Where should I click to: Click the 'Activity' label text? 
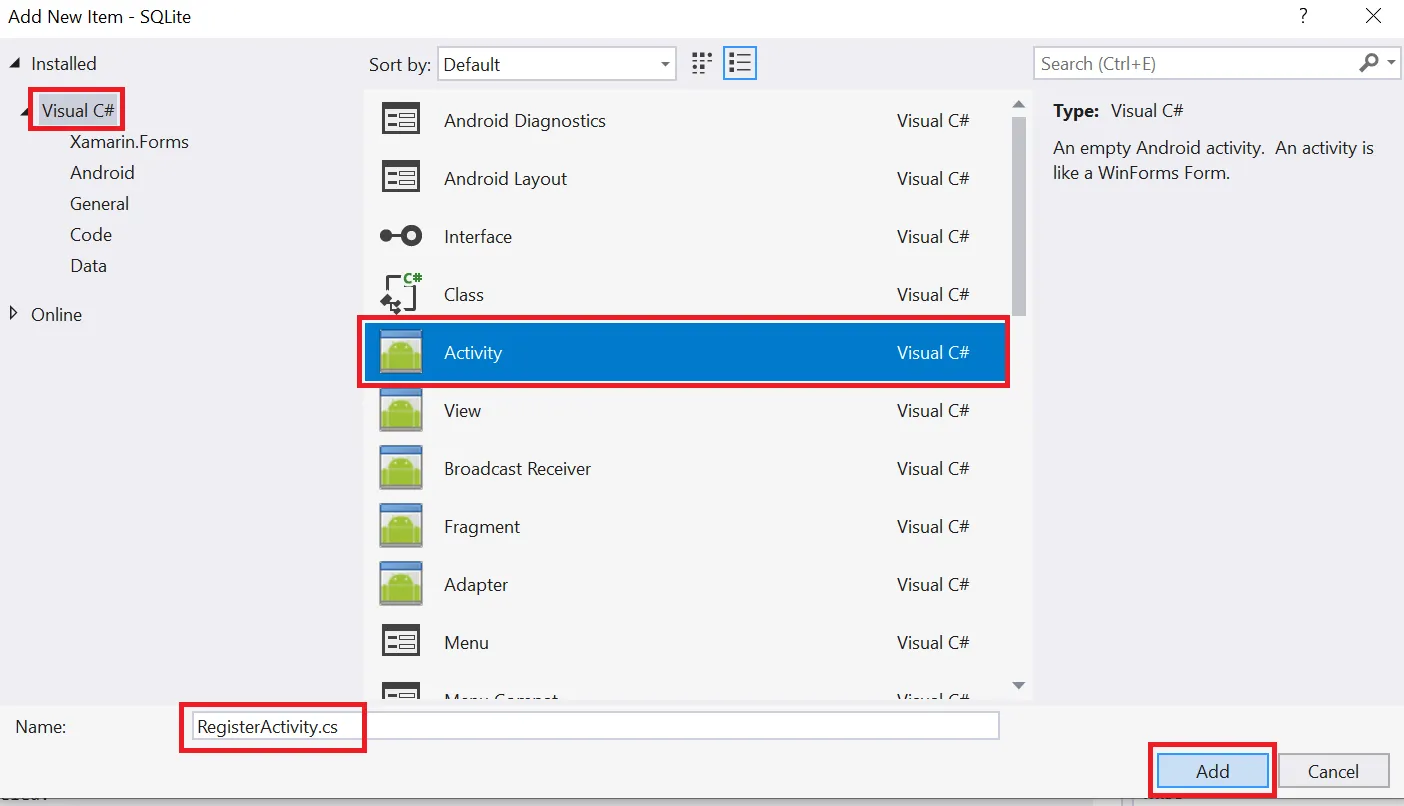(x=473, y=353)
